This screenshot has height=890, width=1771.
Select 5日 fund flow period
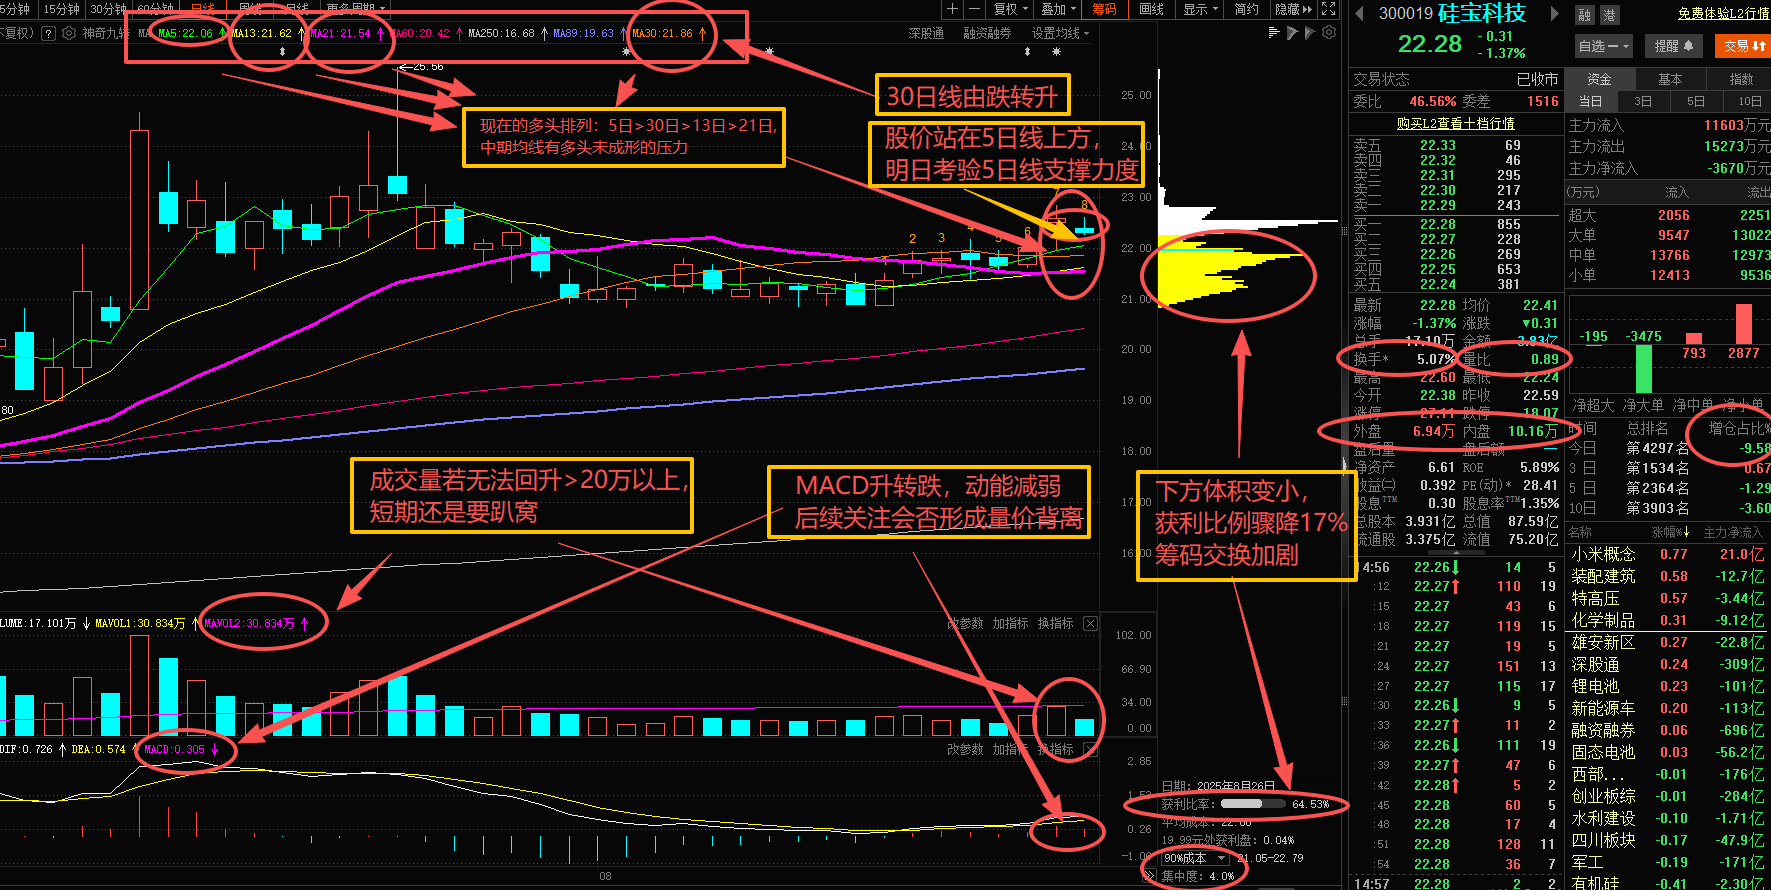[x=1696, y=101]
